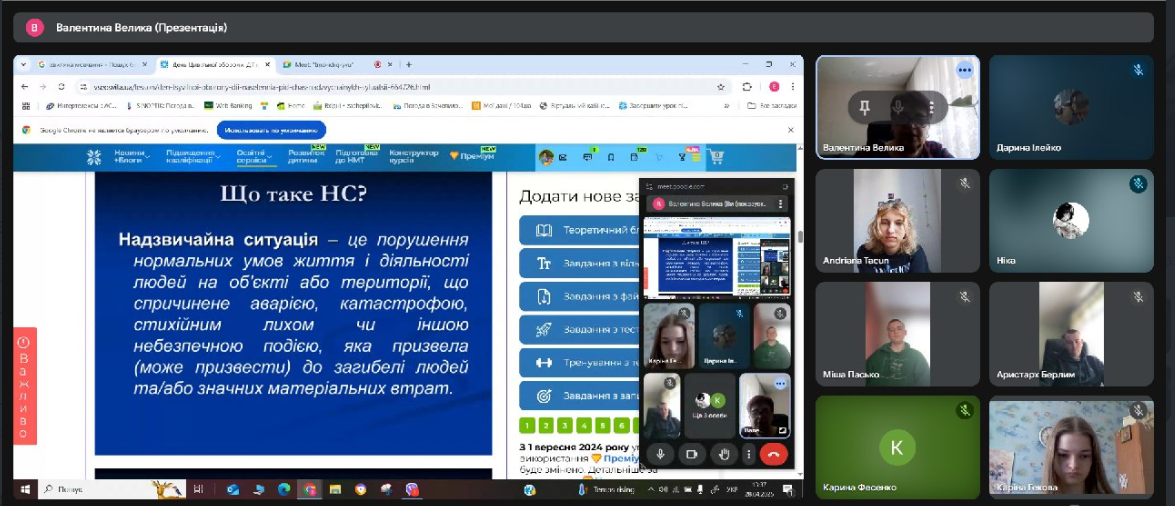Click the muted mic on Карина Фесенко's tile
The width and height of the screenshot is (1175, 506).
[x=964, y=410]
